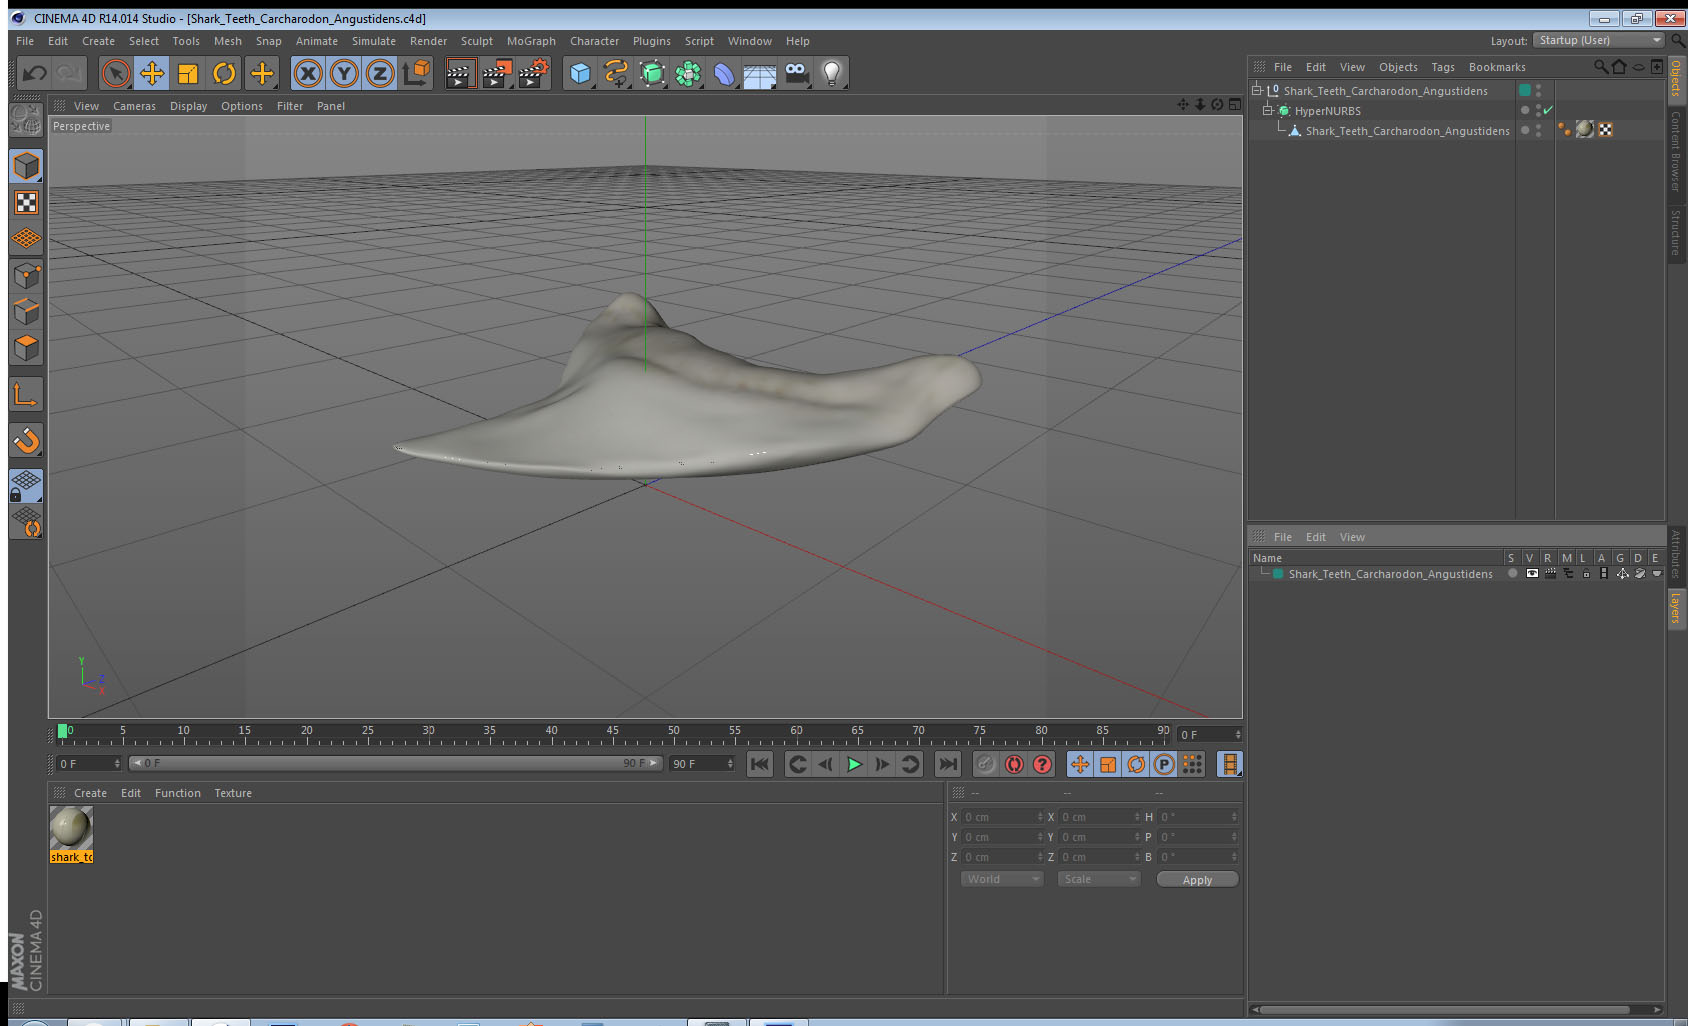Add a Light object
This screenshot has width=1688, height=1026.
[832, 73]
